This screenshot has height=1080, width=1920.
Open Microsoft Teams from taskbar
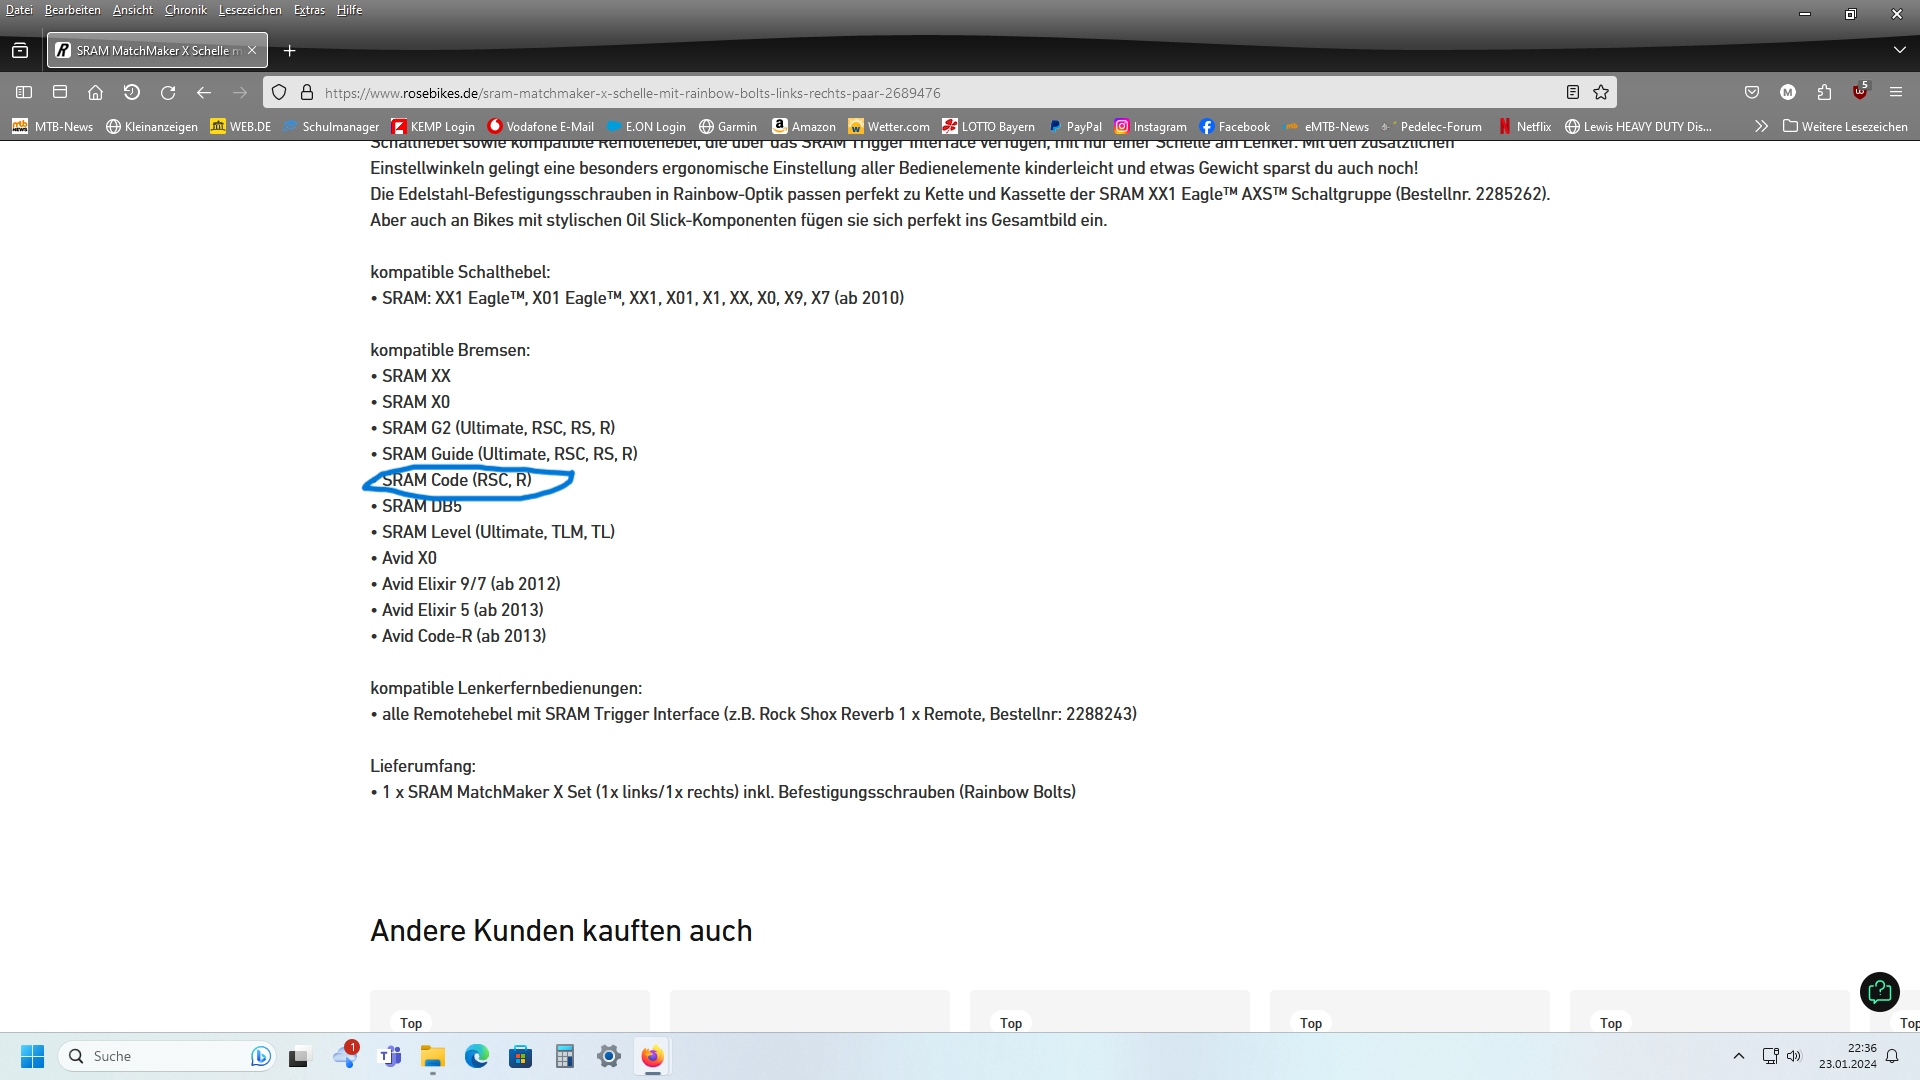pos(390,1056)
